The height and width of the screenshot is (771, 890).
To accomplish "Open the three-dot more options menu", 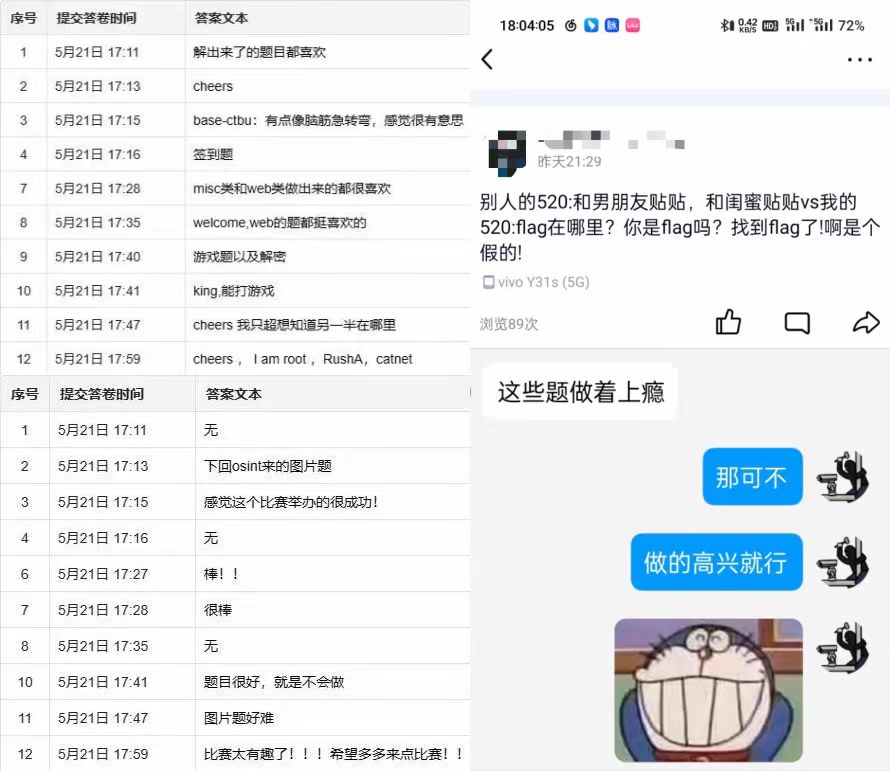I will click(x=859, y=60).
